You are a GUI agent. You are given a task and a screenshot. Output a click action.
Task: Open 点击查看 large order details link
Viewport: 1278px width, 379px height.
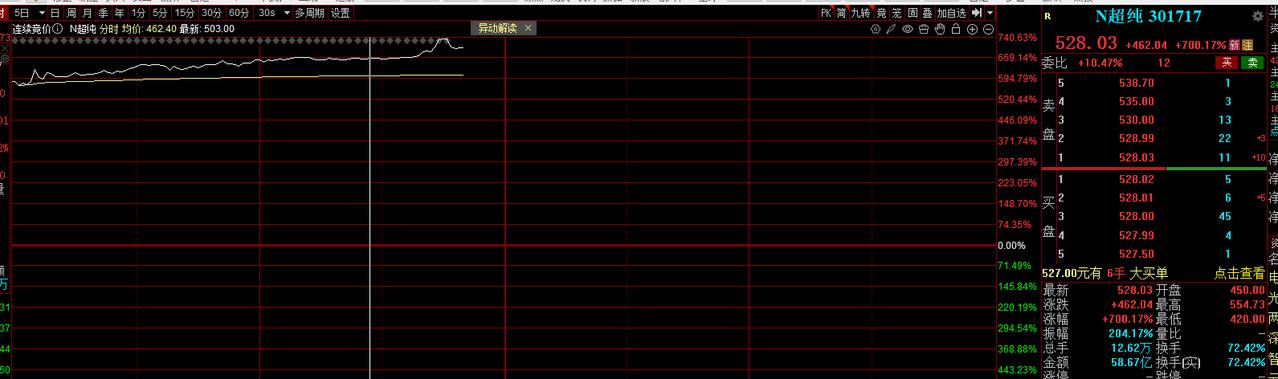tap(1240, 273)
